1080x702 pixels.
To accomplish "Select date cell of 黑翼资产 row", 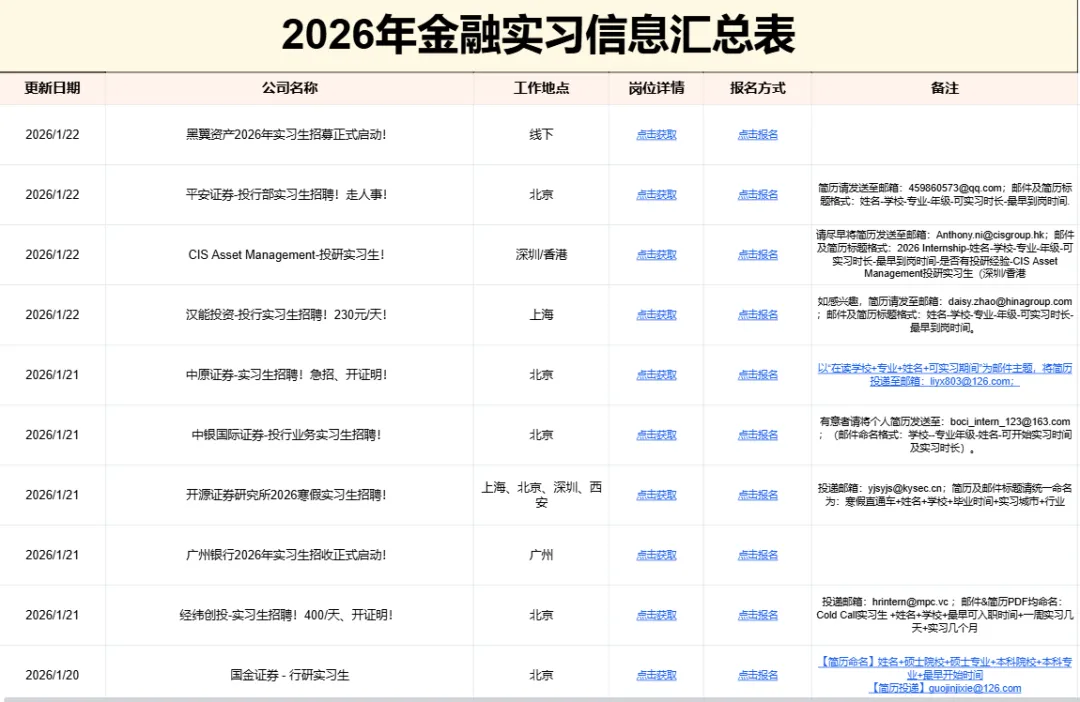I will (x=52, y=135).
